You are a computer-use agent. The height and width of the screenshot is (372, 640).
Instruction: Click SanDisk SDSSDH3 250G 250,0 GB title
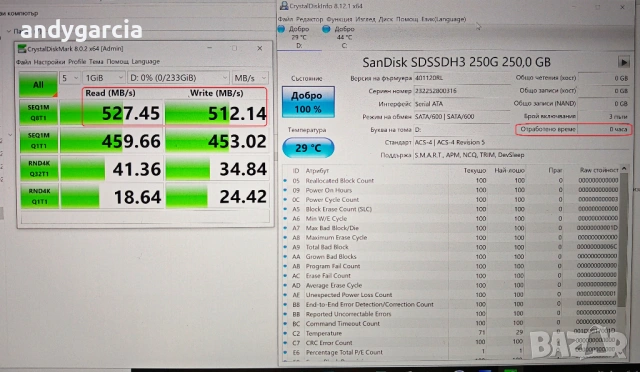[x=456, y=62]
